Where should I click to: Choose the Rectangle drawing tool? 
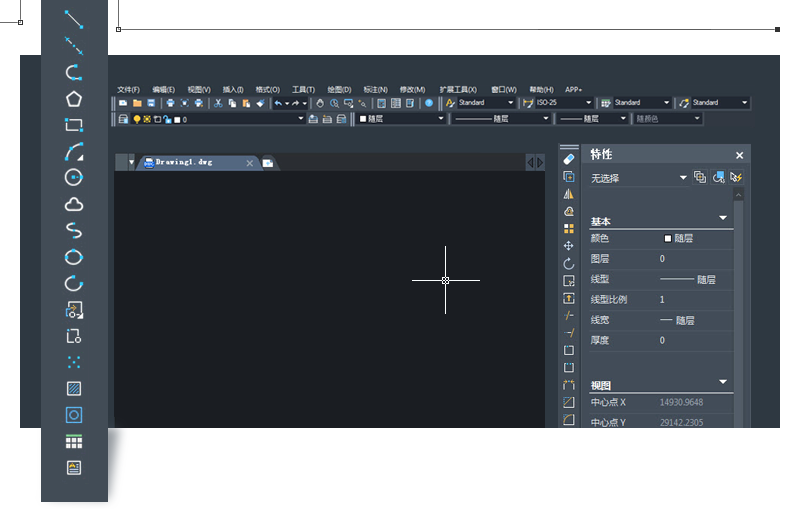pos(74,125)
